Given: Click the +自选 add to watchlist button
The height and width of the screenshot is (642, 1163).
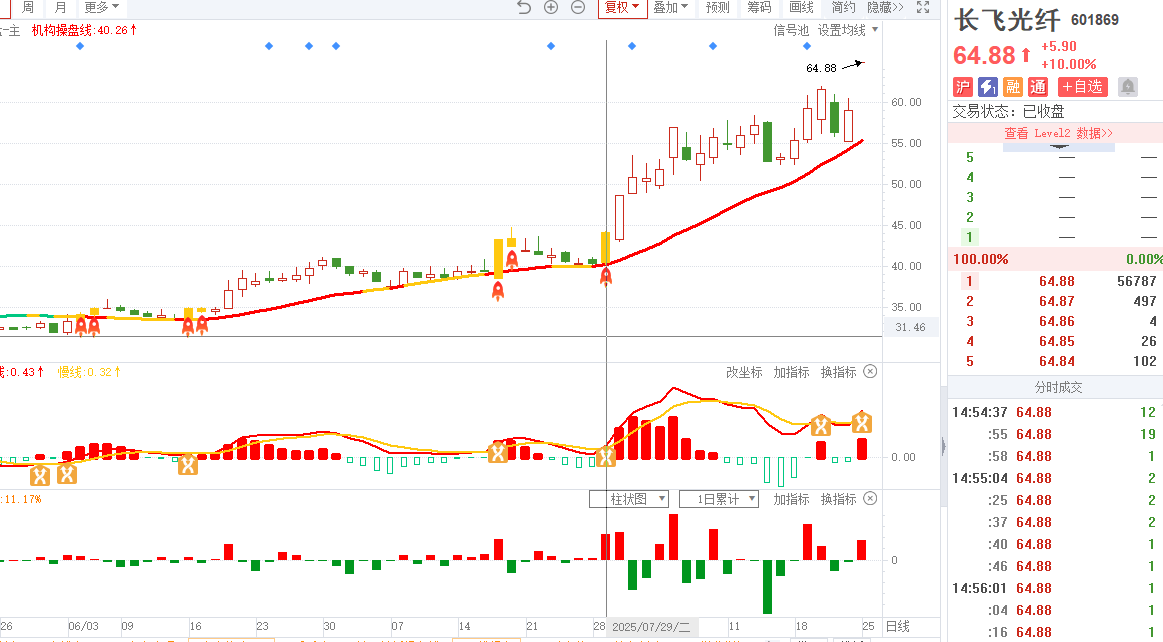Looking at the screenshot, I should pyautogui.click(x=1083, y=87).
